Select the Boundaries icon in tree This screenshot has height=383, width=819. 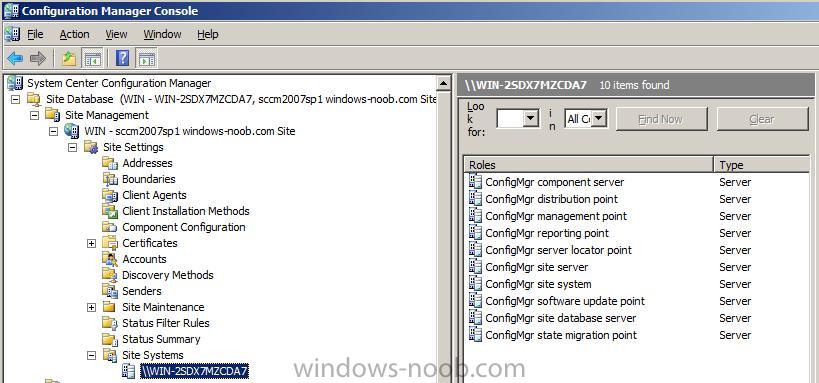pyautogui.click(x=110, y=179)
